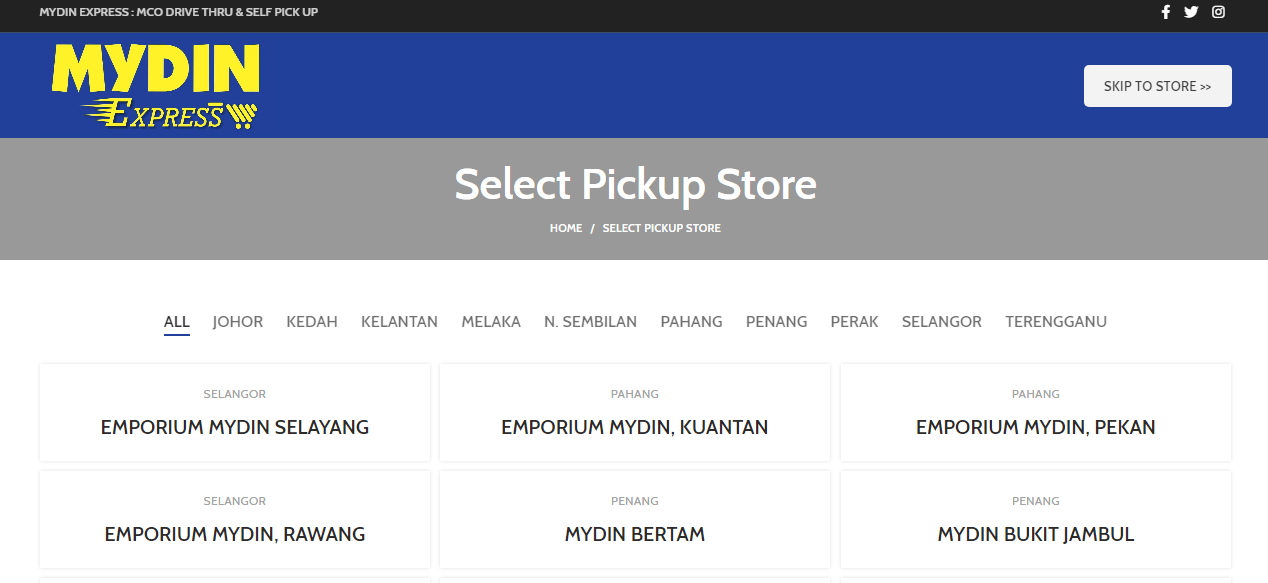Filter the list by PERAK
Viewport: 1268px width, 583px height.
854,321
